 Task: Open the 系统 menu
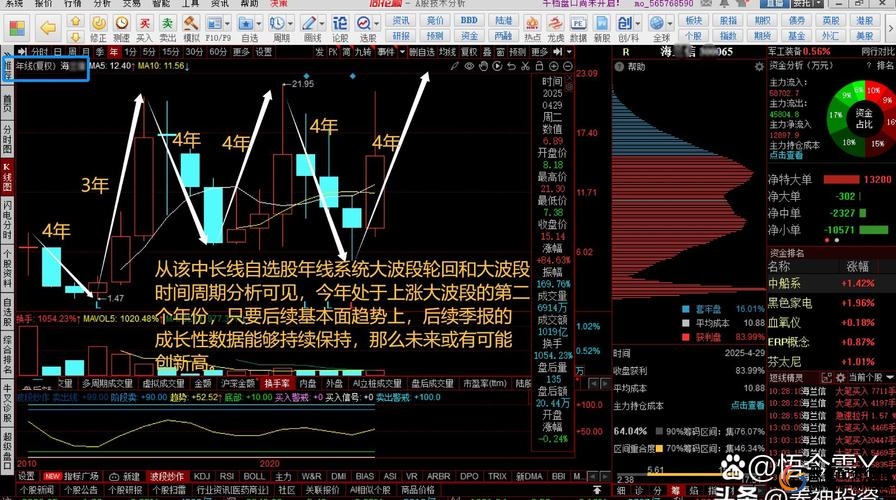[14, 3]
